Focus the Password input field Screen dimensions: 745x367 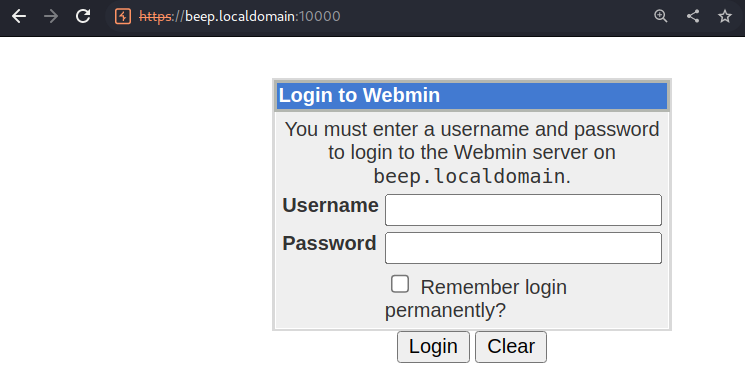[523, 248]
